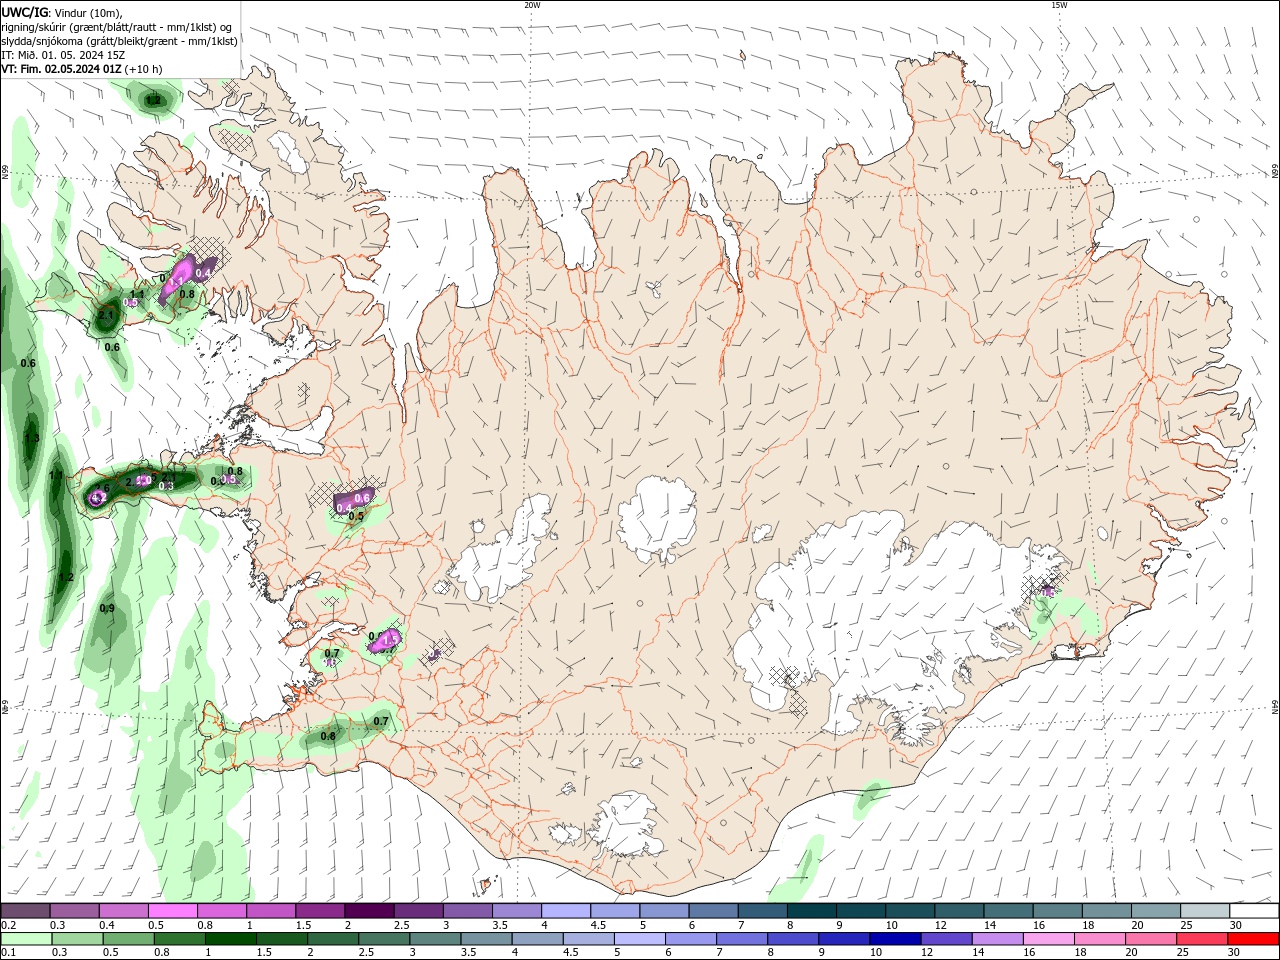Select the white 30 swatch in the upper scale
1280x960 pixels.
tap(1254, 910)
